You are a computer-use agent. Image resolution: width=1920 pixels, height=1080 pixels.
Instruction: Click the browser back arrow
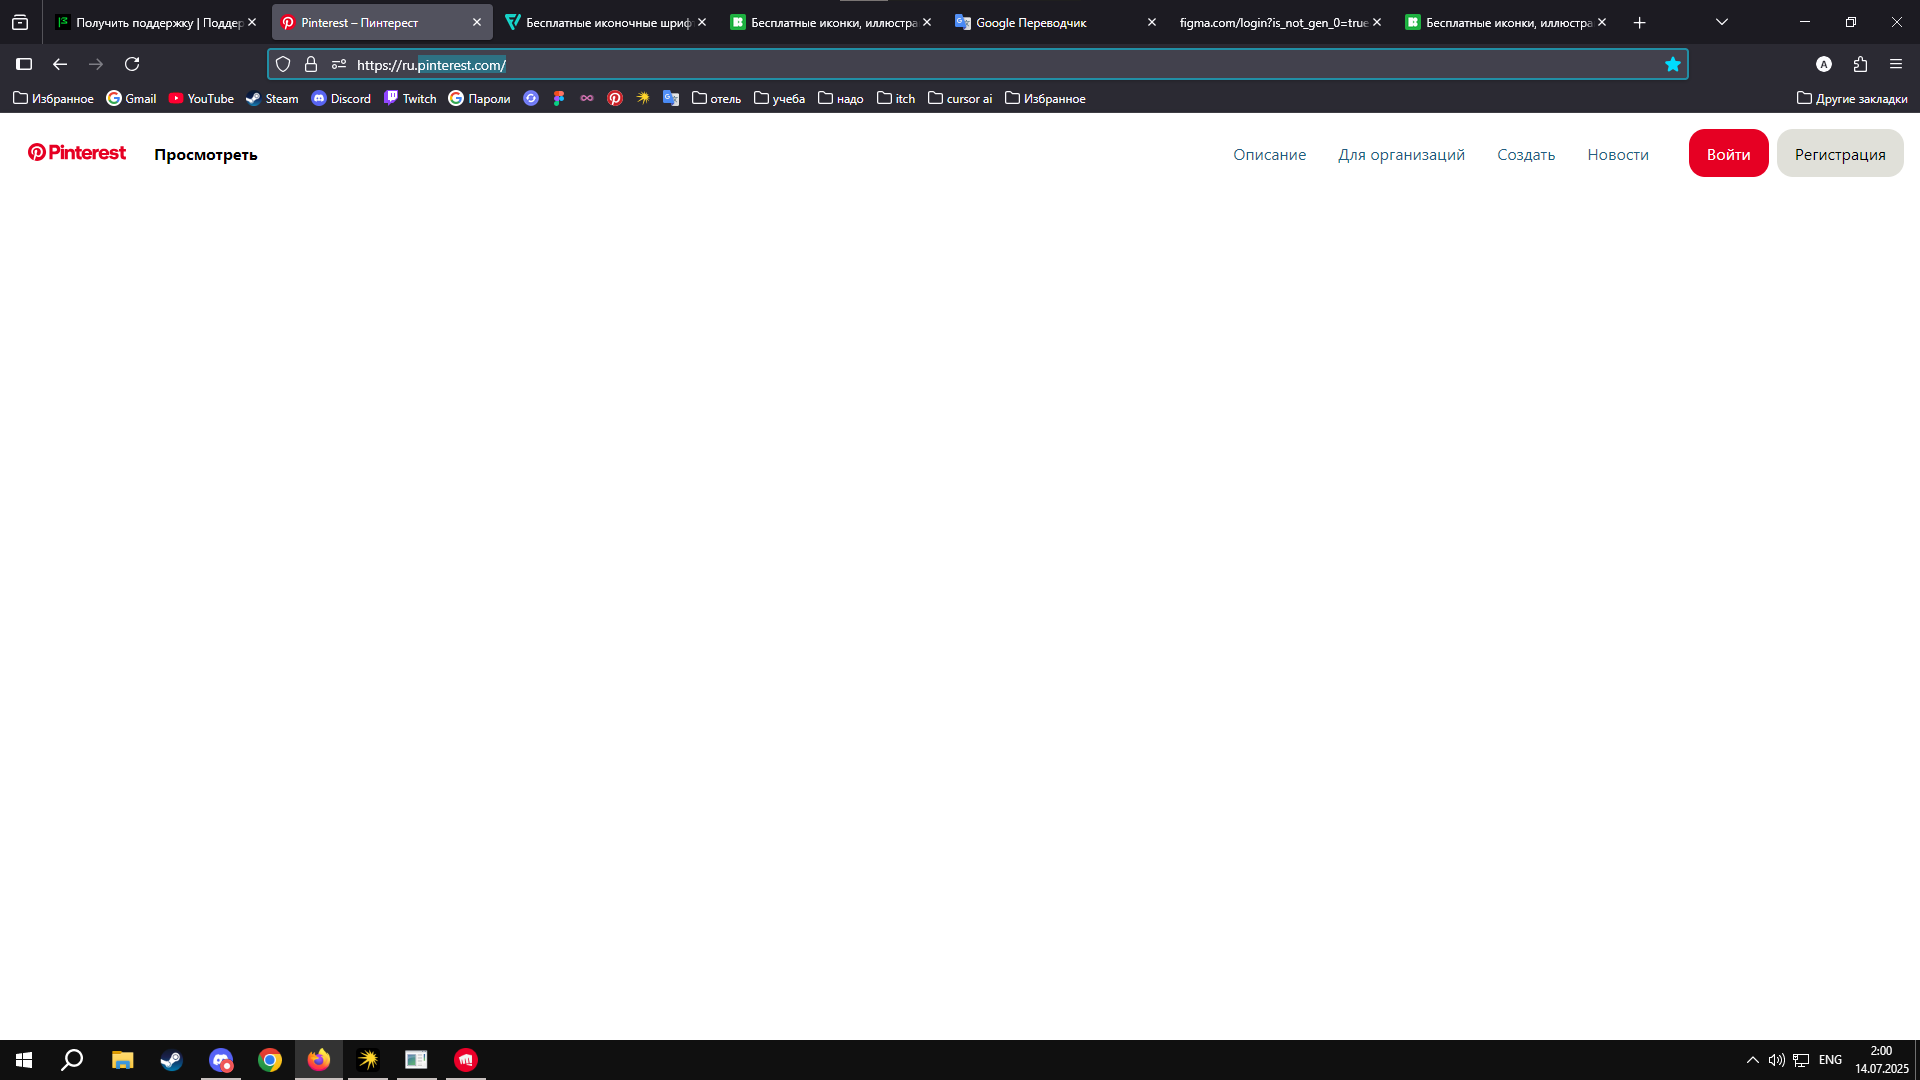60,64
